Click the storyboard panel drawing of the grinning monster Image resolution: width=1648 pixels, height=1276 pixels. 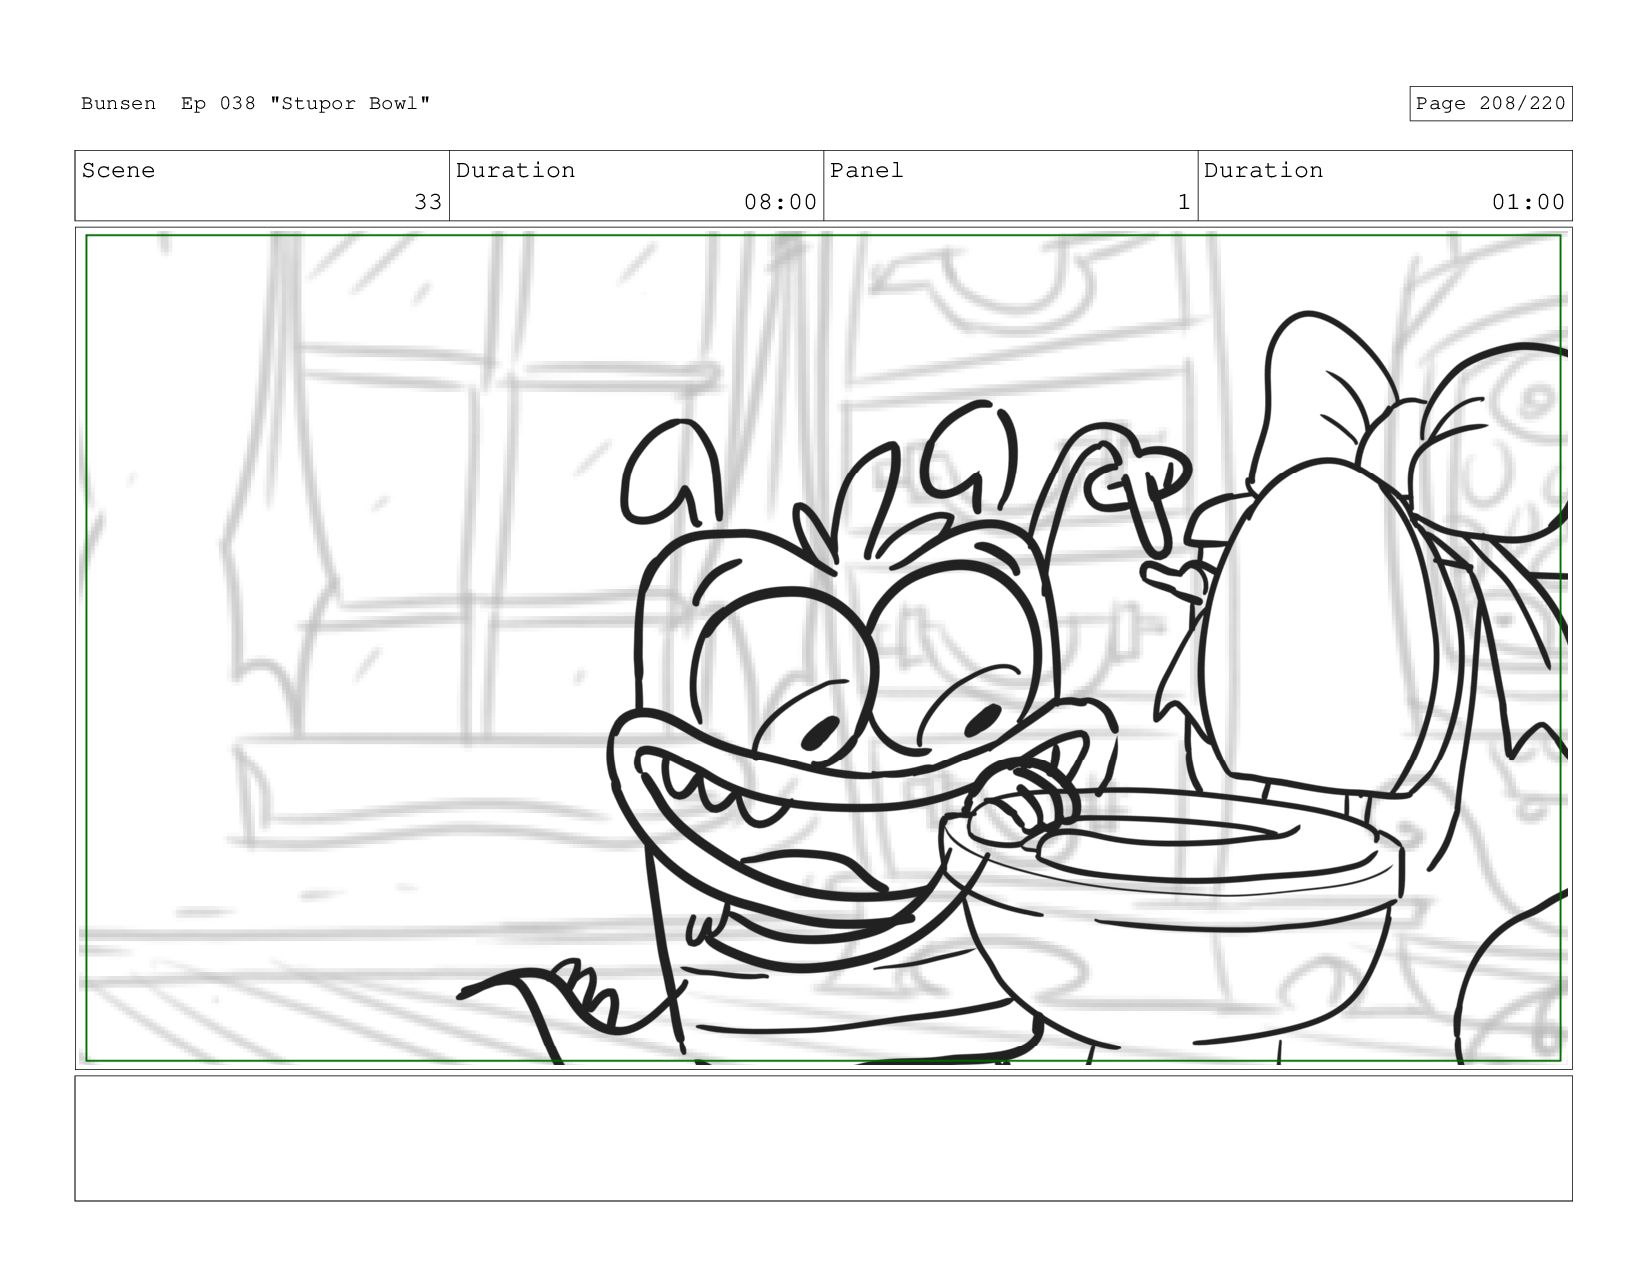click(823, 648)
